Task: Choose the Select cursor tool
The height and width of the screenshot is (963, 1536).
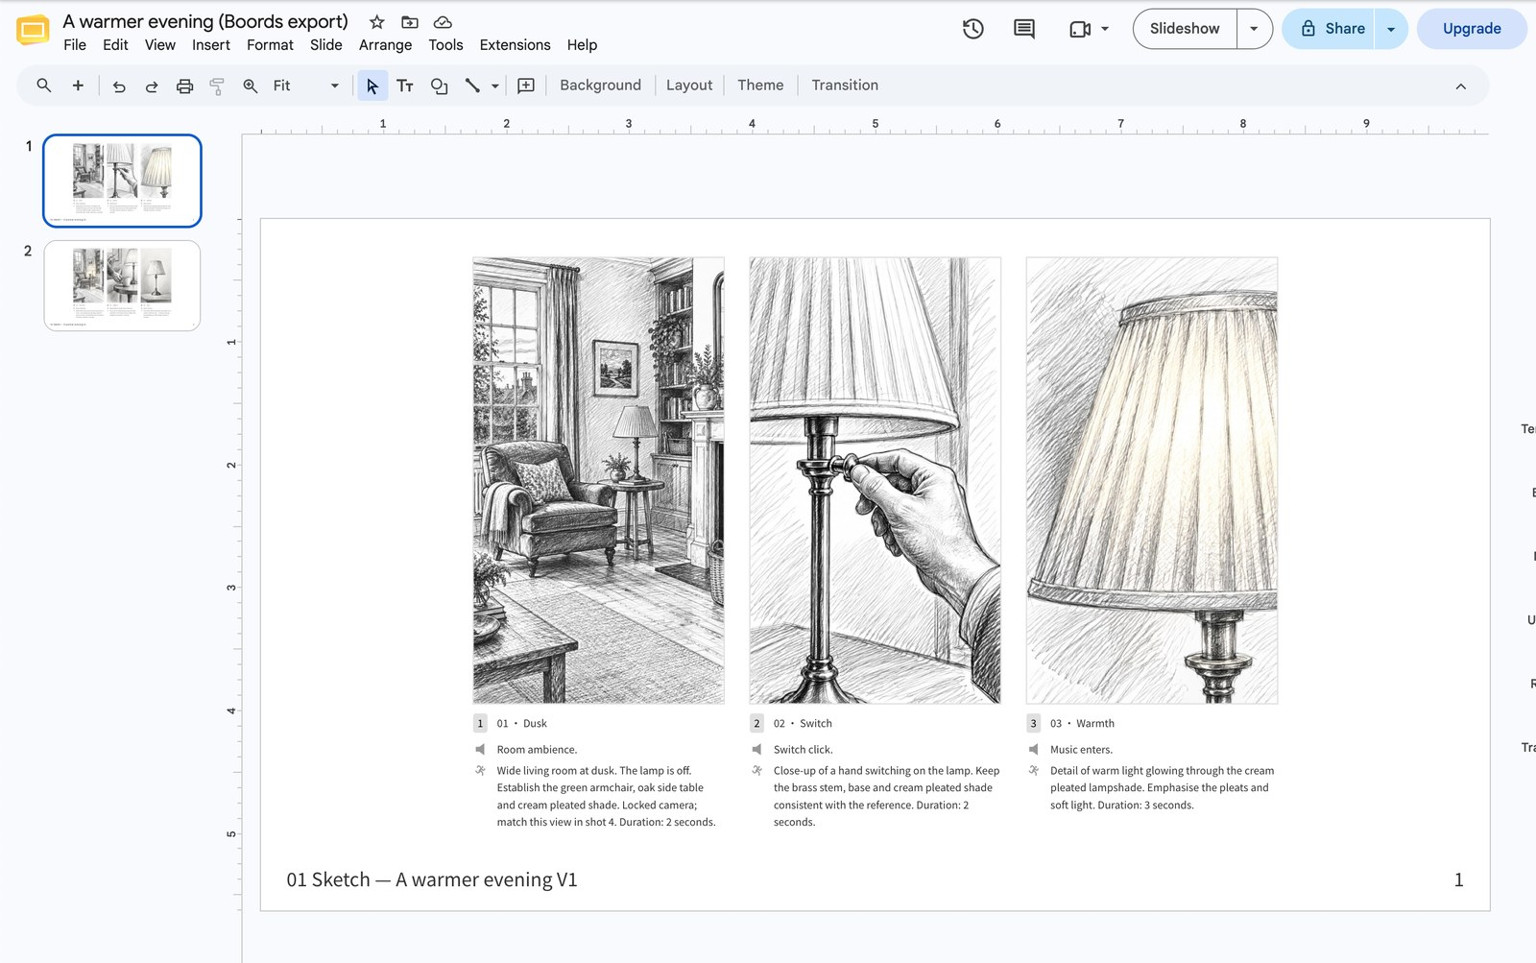Action: (x=372, y=86)
